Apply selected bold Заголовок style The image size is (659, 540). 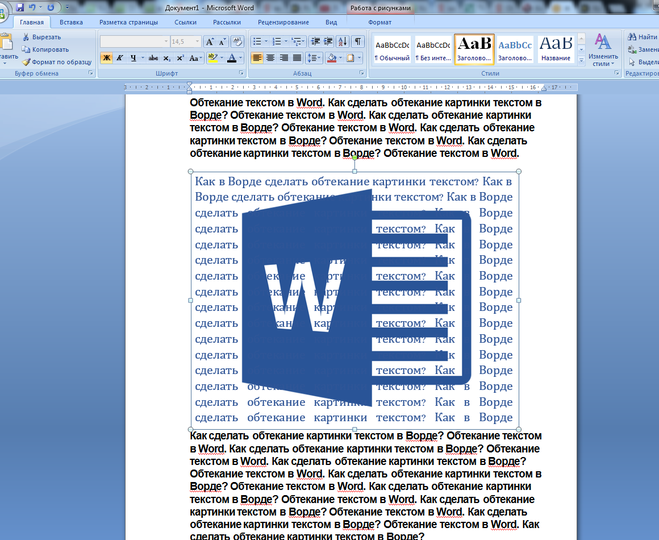(x=474, y=50)
